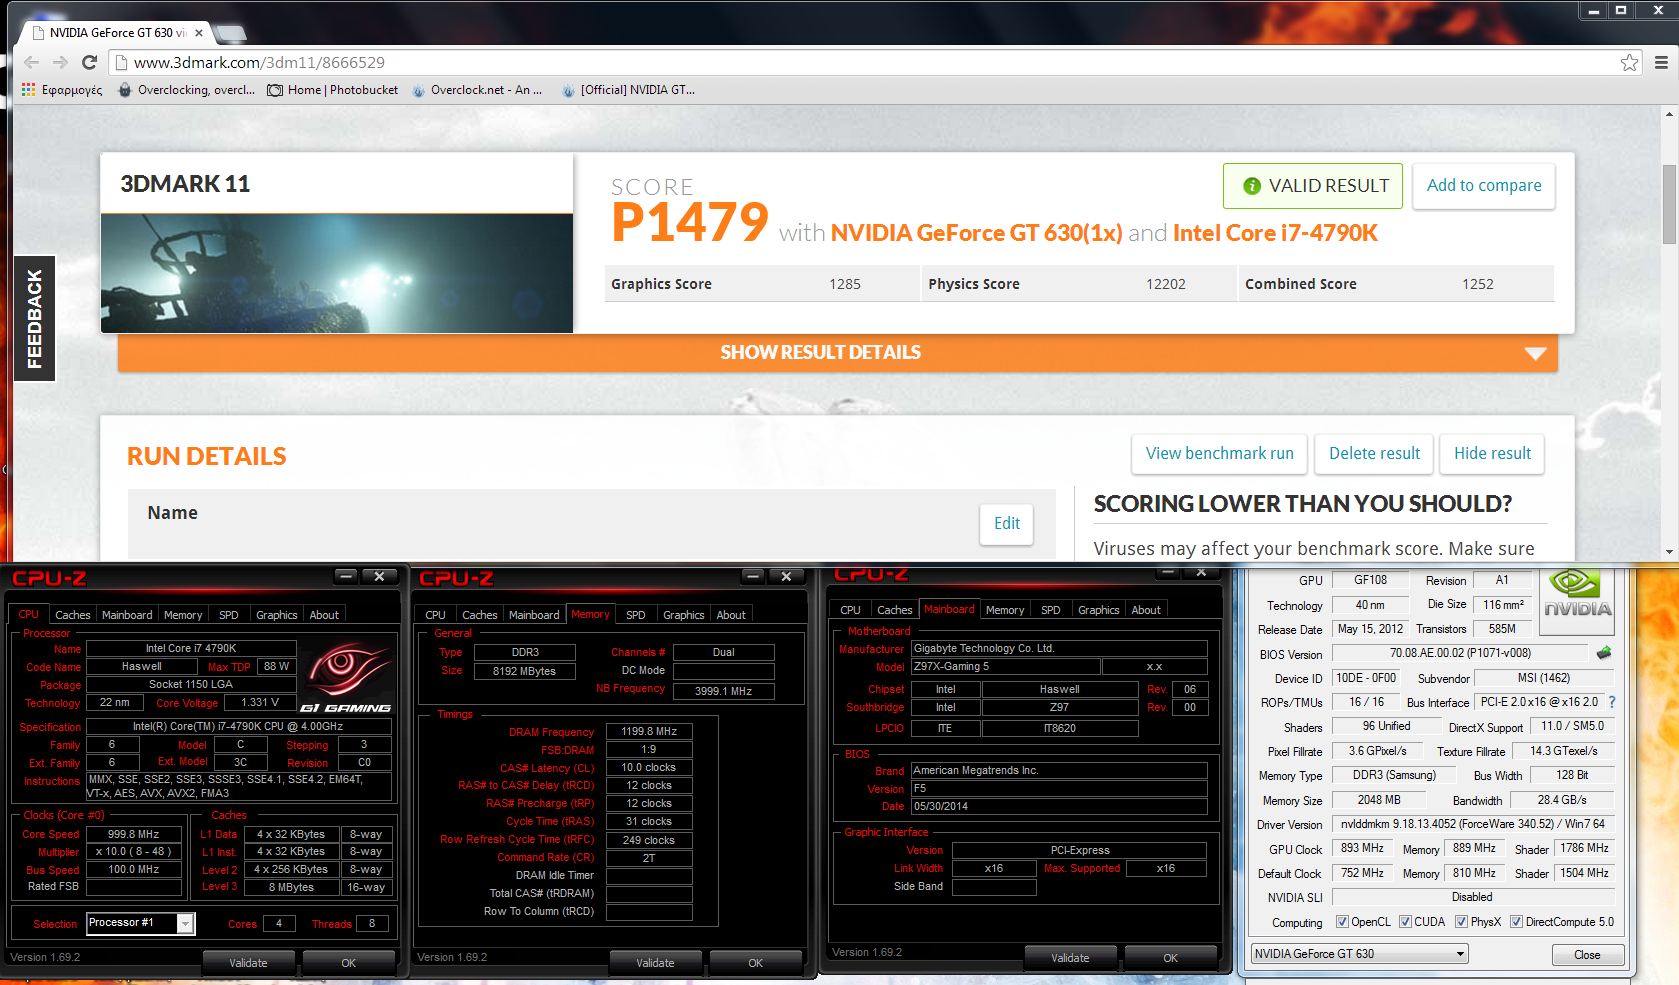Click the Intel Core i7-4790K link

point(1275,233)
